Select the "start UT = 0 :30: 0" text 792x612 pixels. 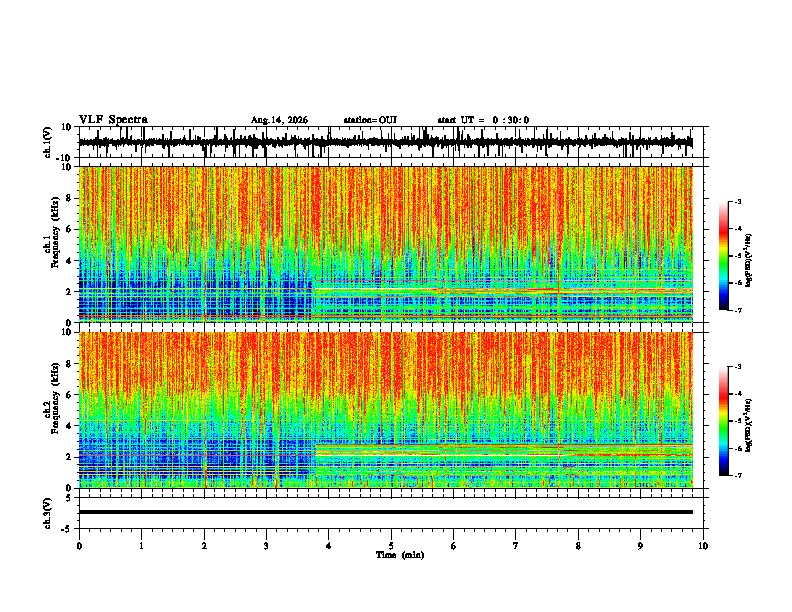coord(483,120)
